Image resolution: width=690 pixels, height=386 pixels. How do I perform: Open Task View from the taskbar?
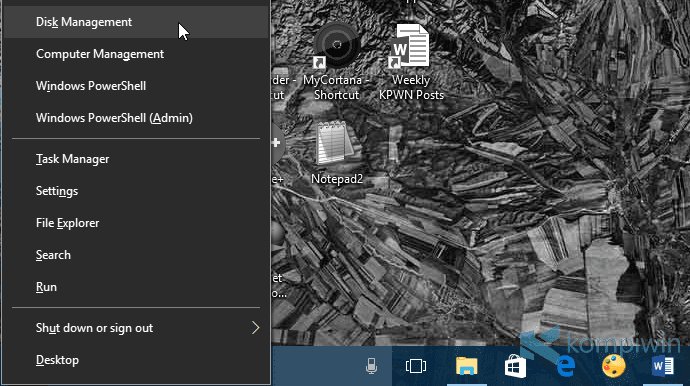point(416,366)
